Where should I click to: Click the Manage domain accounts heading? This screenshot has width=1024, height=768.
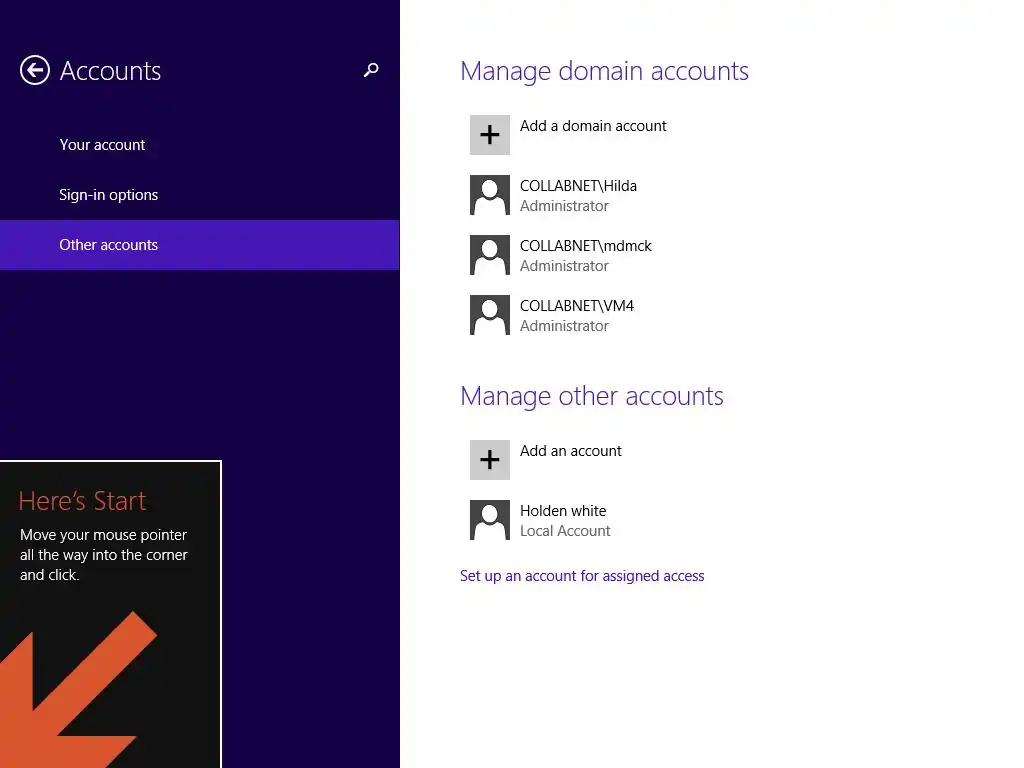(x=604, y=71)
